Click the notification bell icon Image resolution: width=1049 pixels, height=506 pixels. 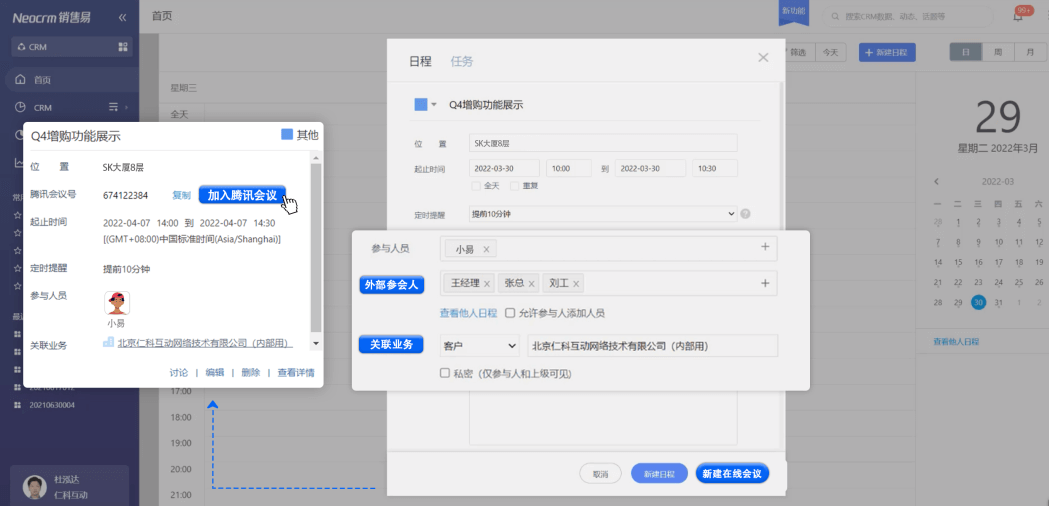pos(1018,16)
